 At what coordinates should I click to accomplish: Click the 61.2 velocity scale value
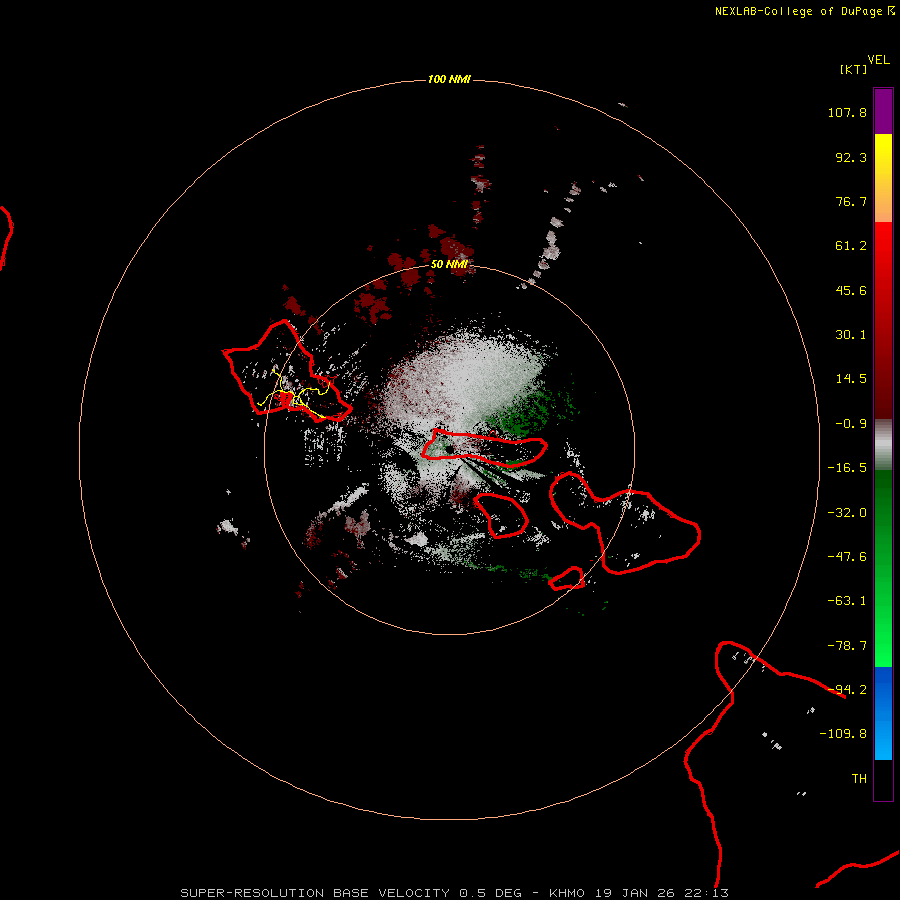(x=851, y=246)
